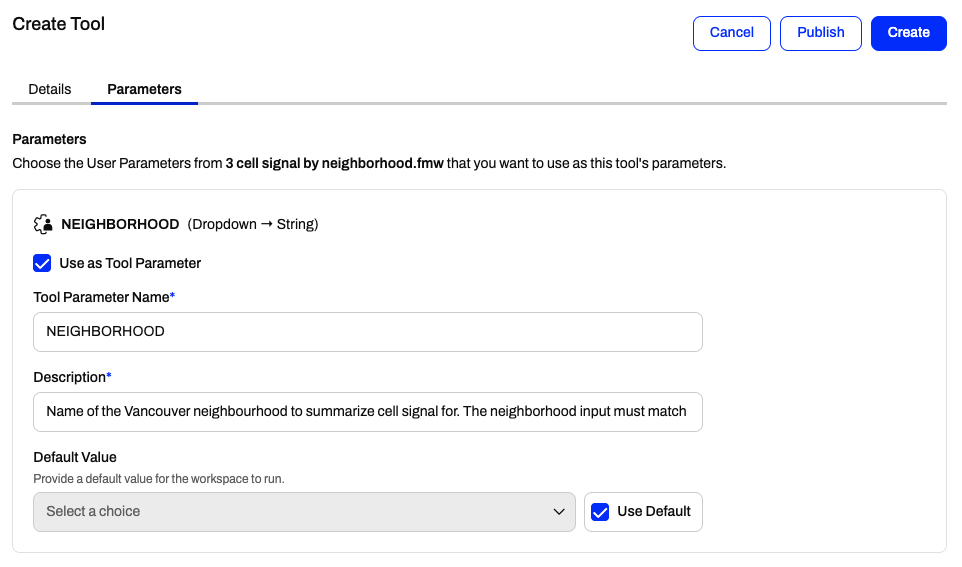Click into the Description text field
This screenshot has height=567, width=962.
367,412
